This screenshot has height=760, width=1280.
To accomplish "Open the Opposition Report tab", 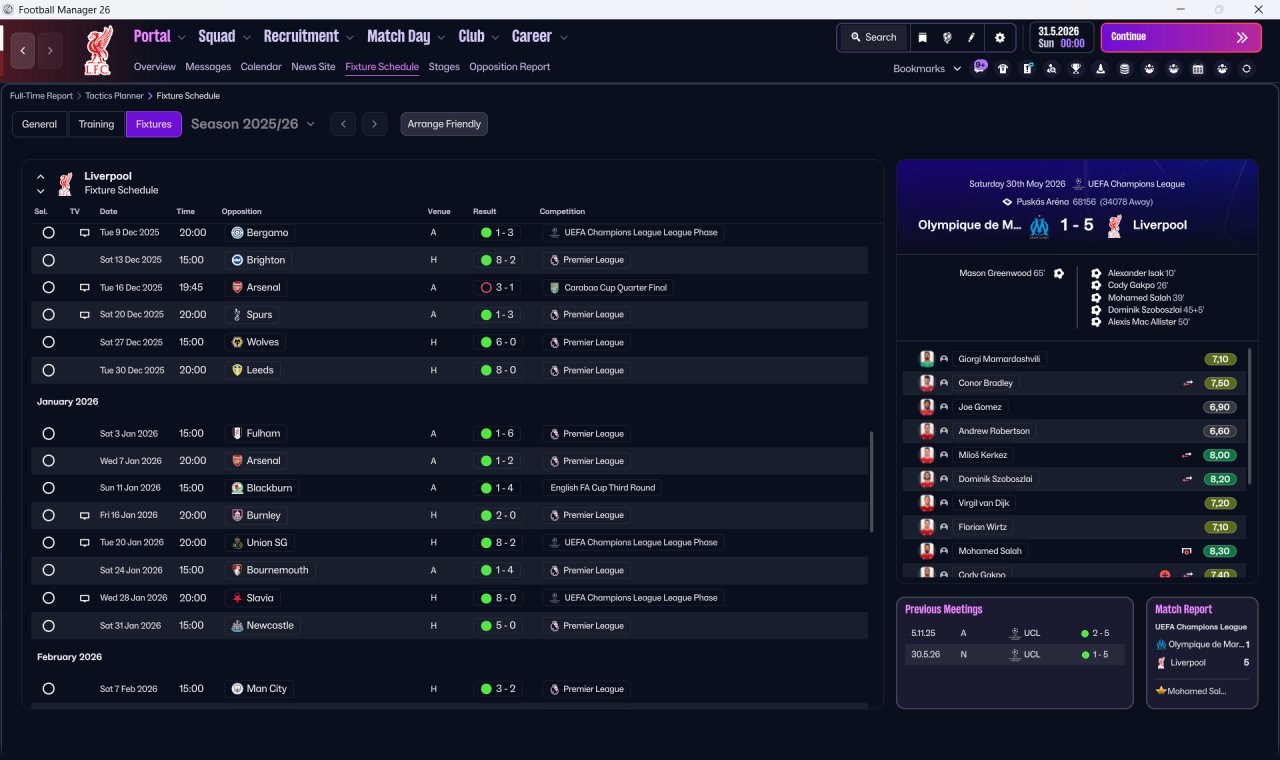I will click(510, 67).
